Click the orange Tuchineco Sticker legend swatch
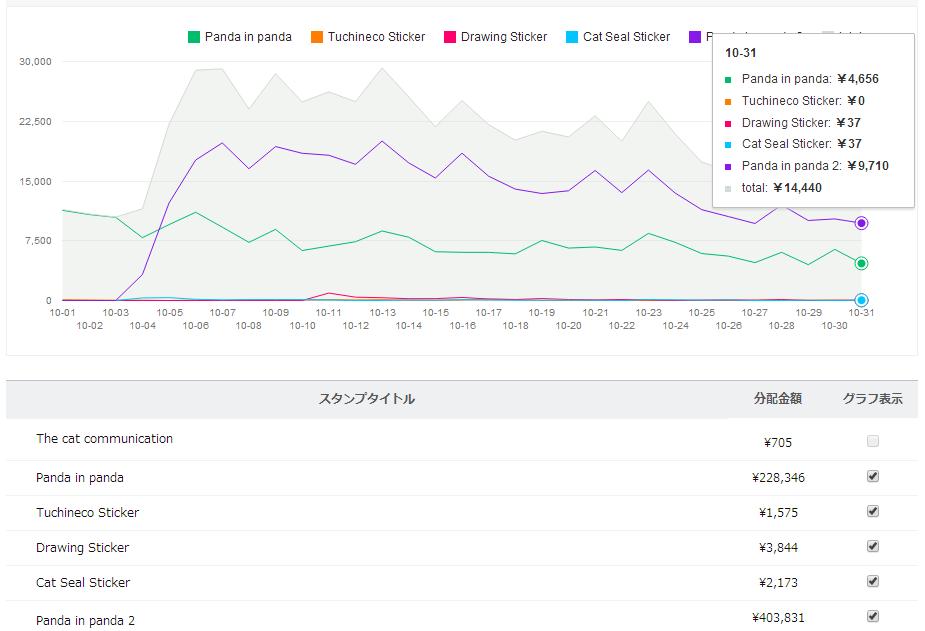This screenshot has height=631, width=925. tap(317, 37)
